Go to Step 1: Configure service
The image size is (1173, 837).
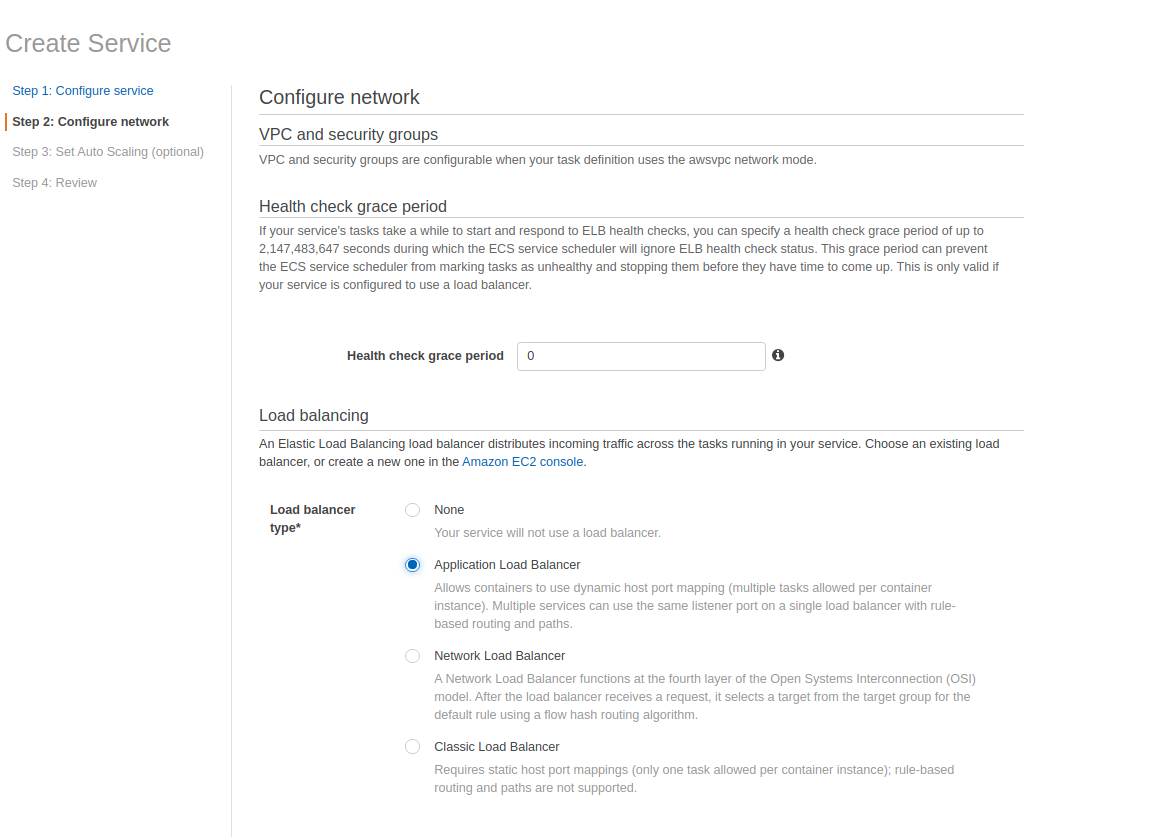coord(83,91)
